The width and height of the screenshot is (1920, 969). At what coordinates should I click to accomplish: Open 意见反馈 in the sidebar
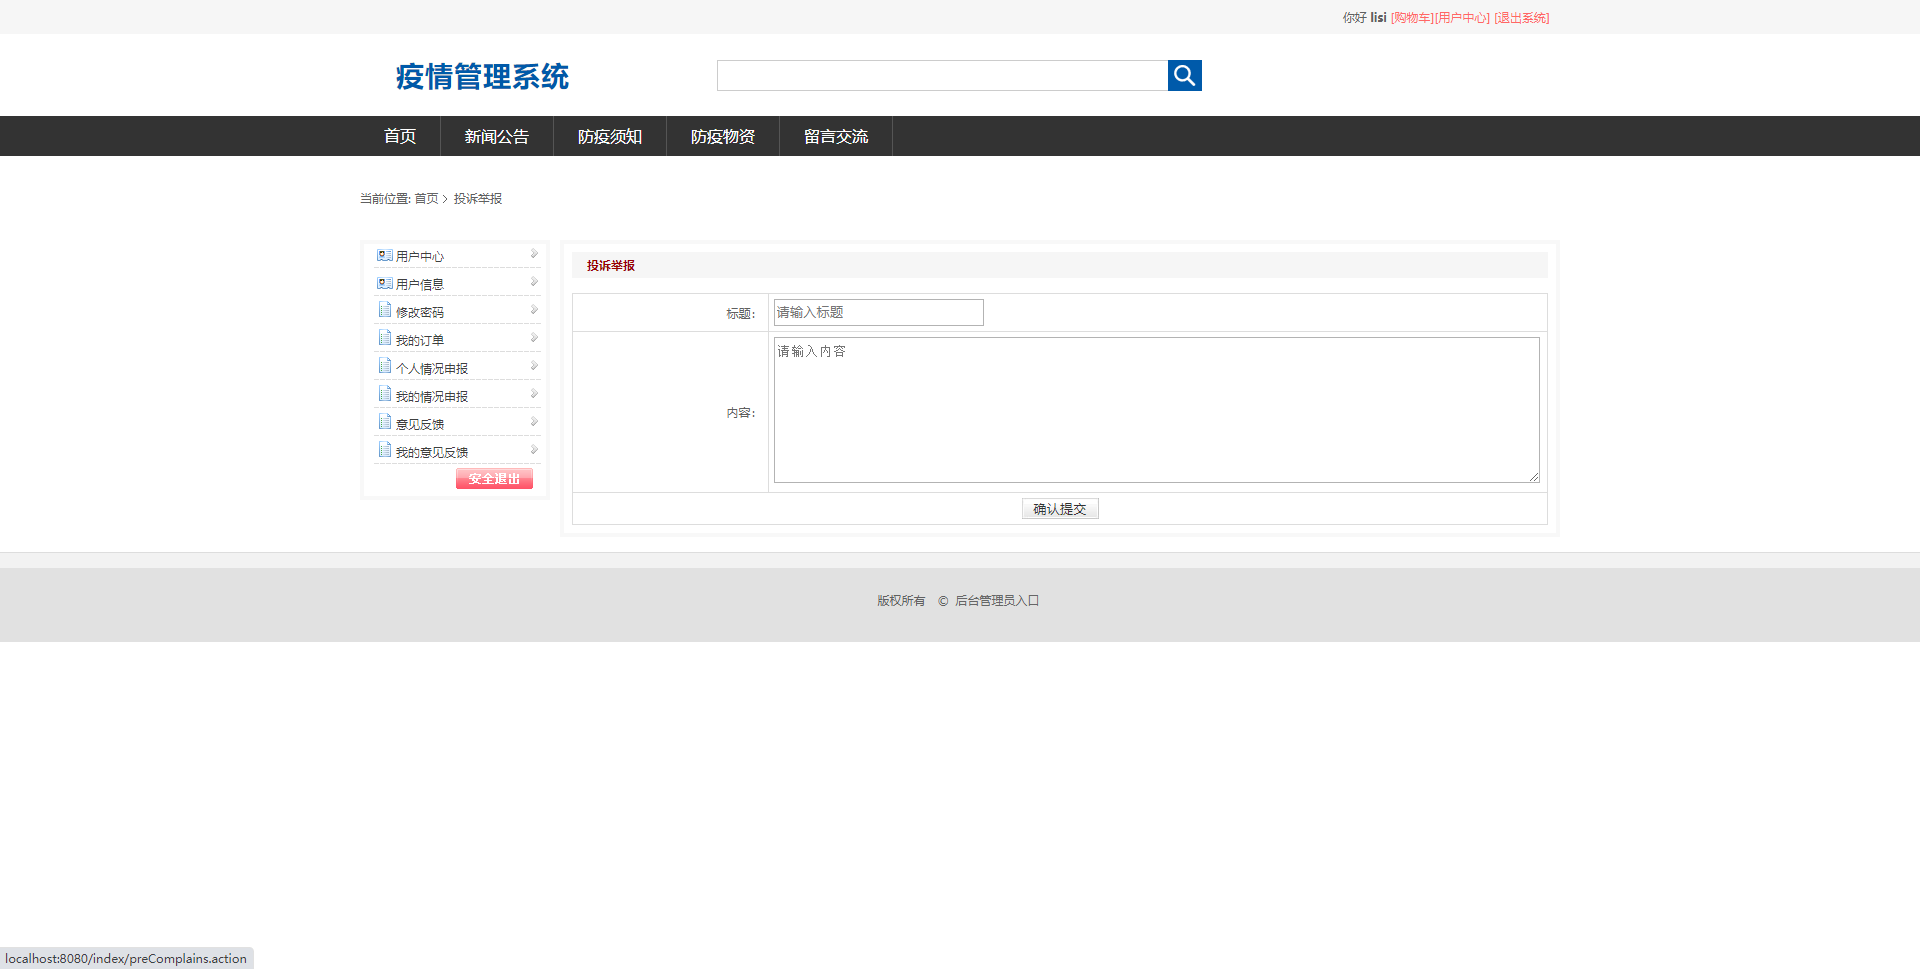pos(420,425)
